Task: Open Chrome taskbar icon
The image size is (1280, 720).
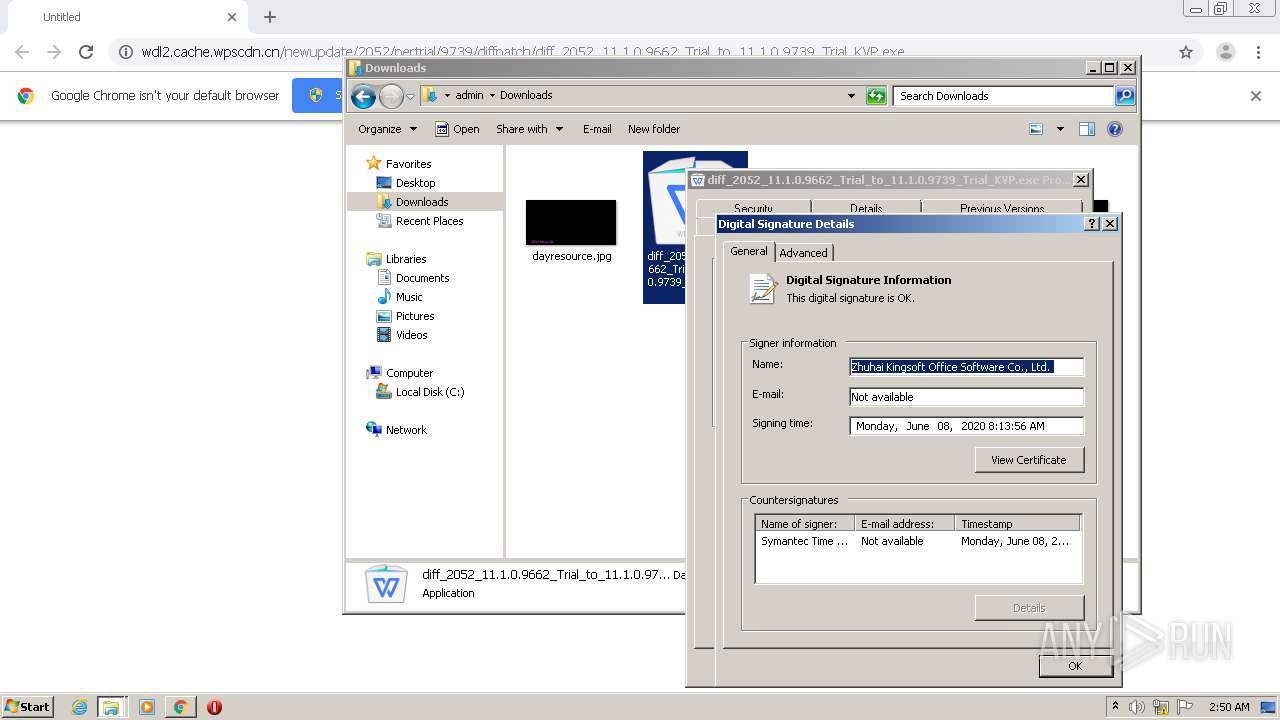Action: 180,707
